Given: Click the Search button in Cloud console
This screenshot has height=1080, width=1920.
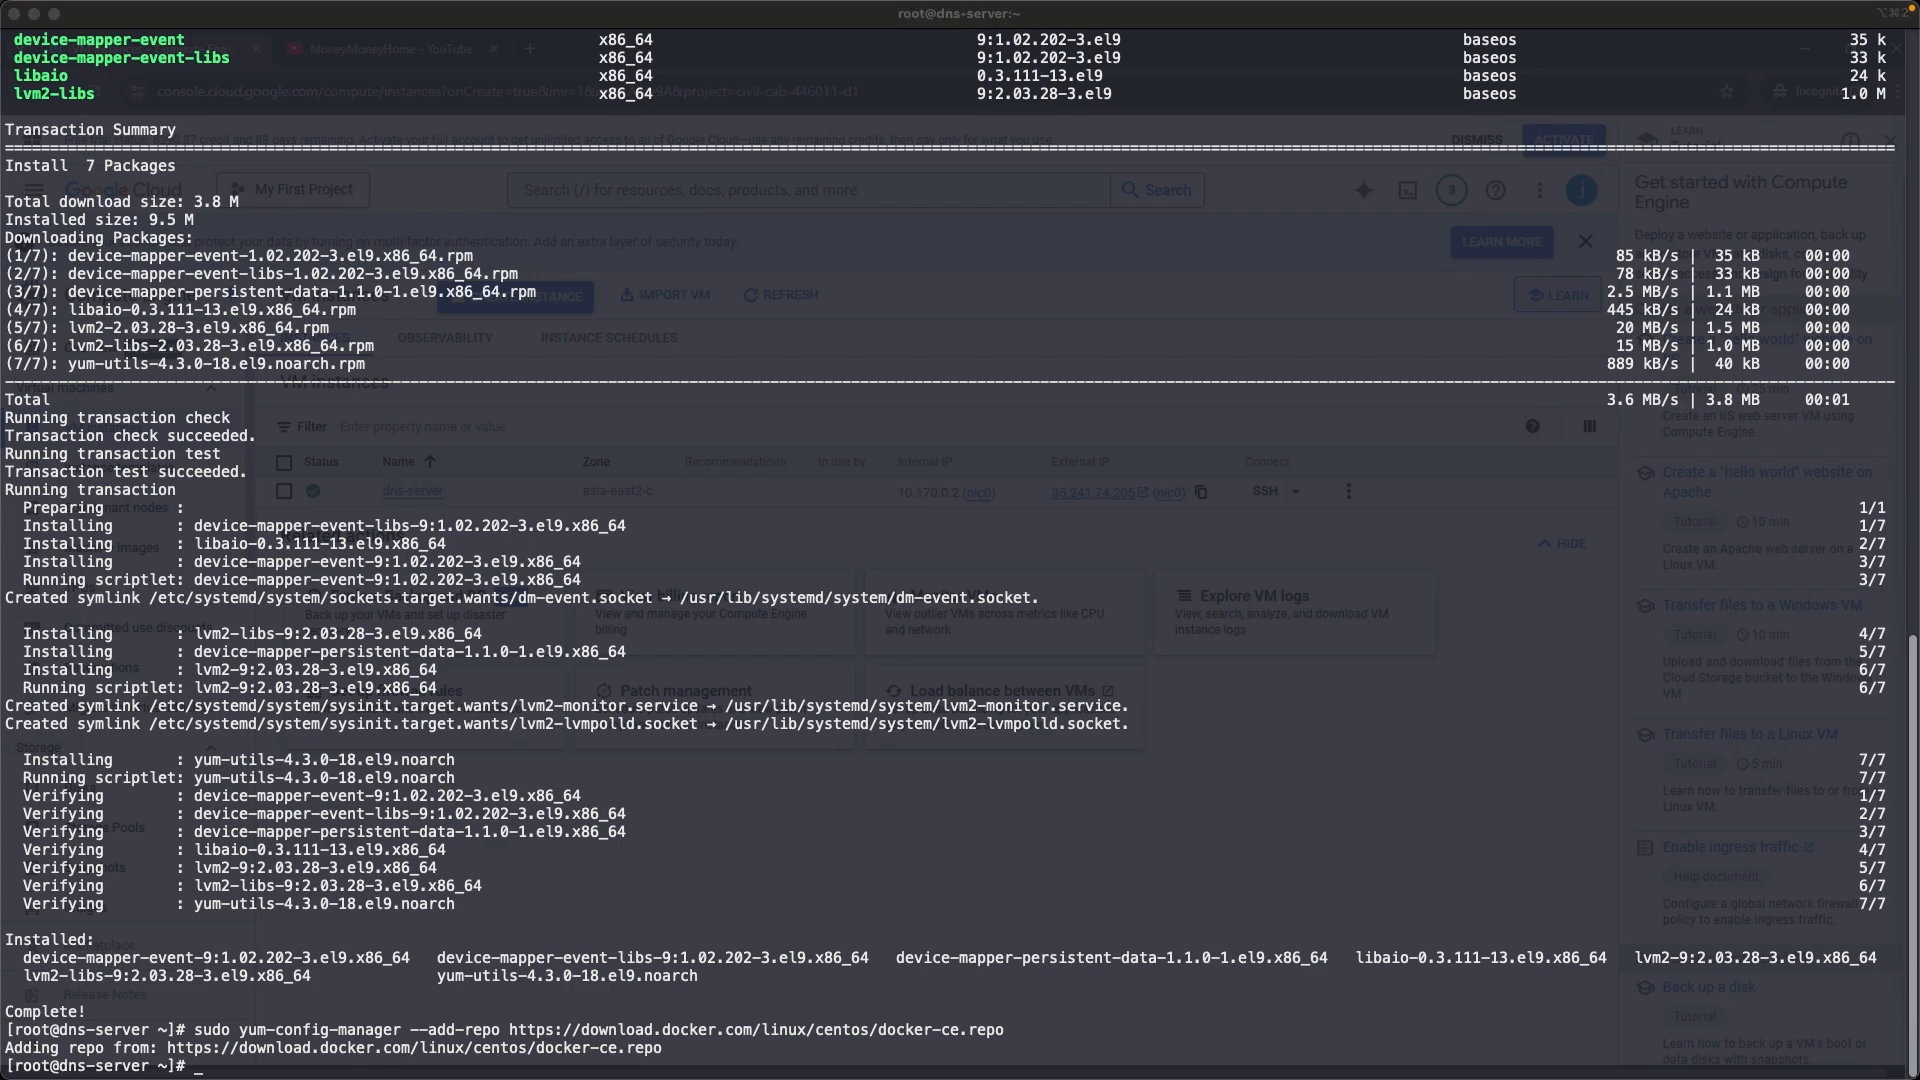Looking at the screenshot, I should click(x=1157, y=190).
